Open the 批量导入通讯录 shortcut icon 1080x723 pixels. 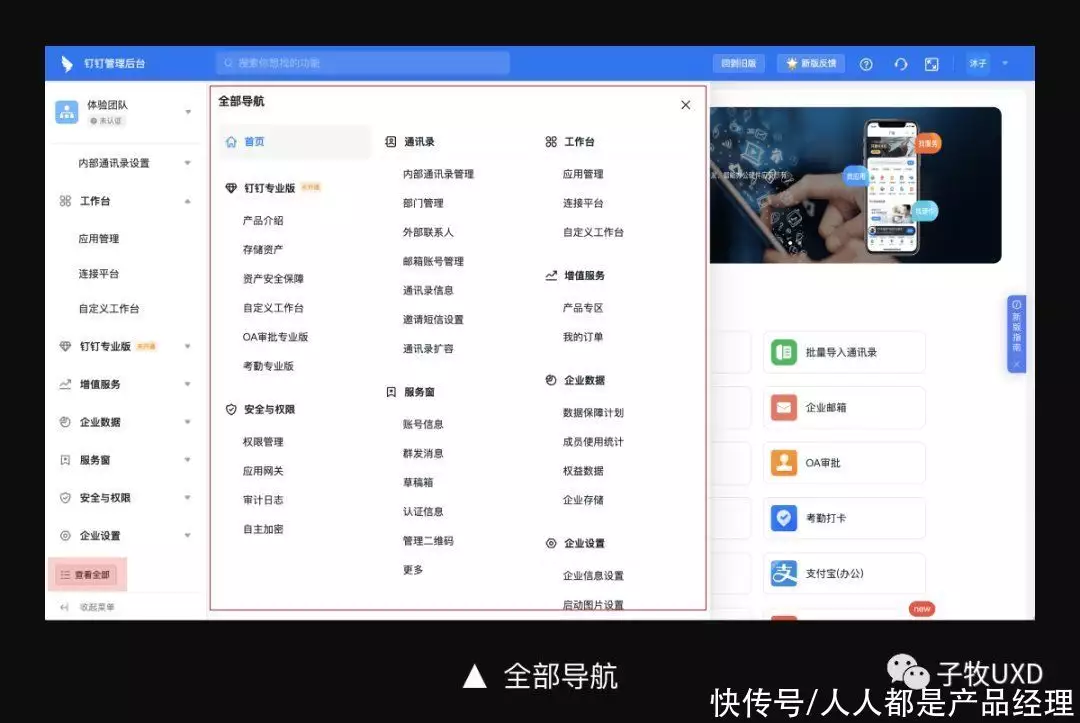tap(786, 352)
